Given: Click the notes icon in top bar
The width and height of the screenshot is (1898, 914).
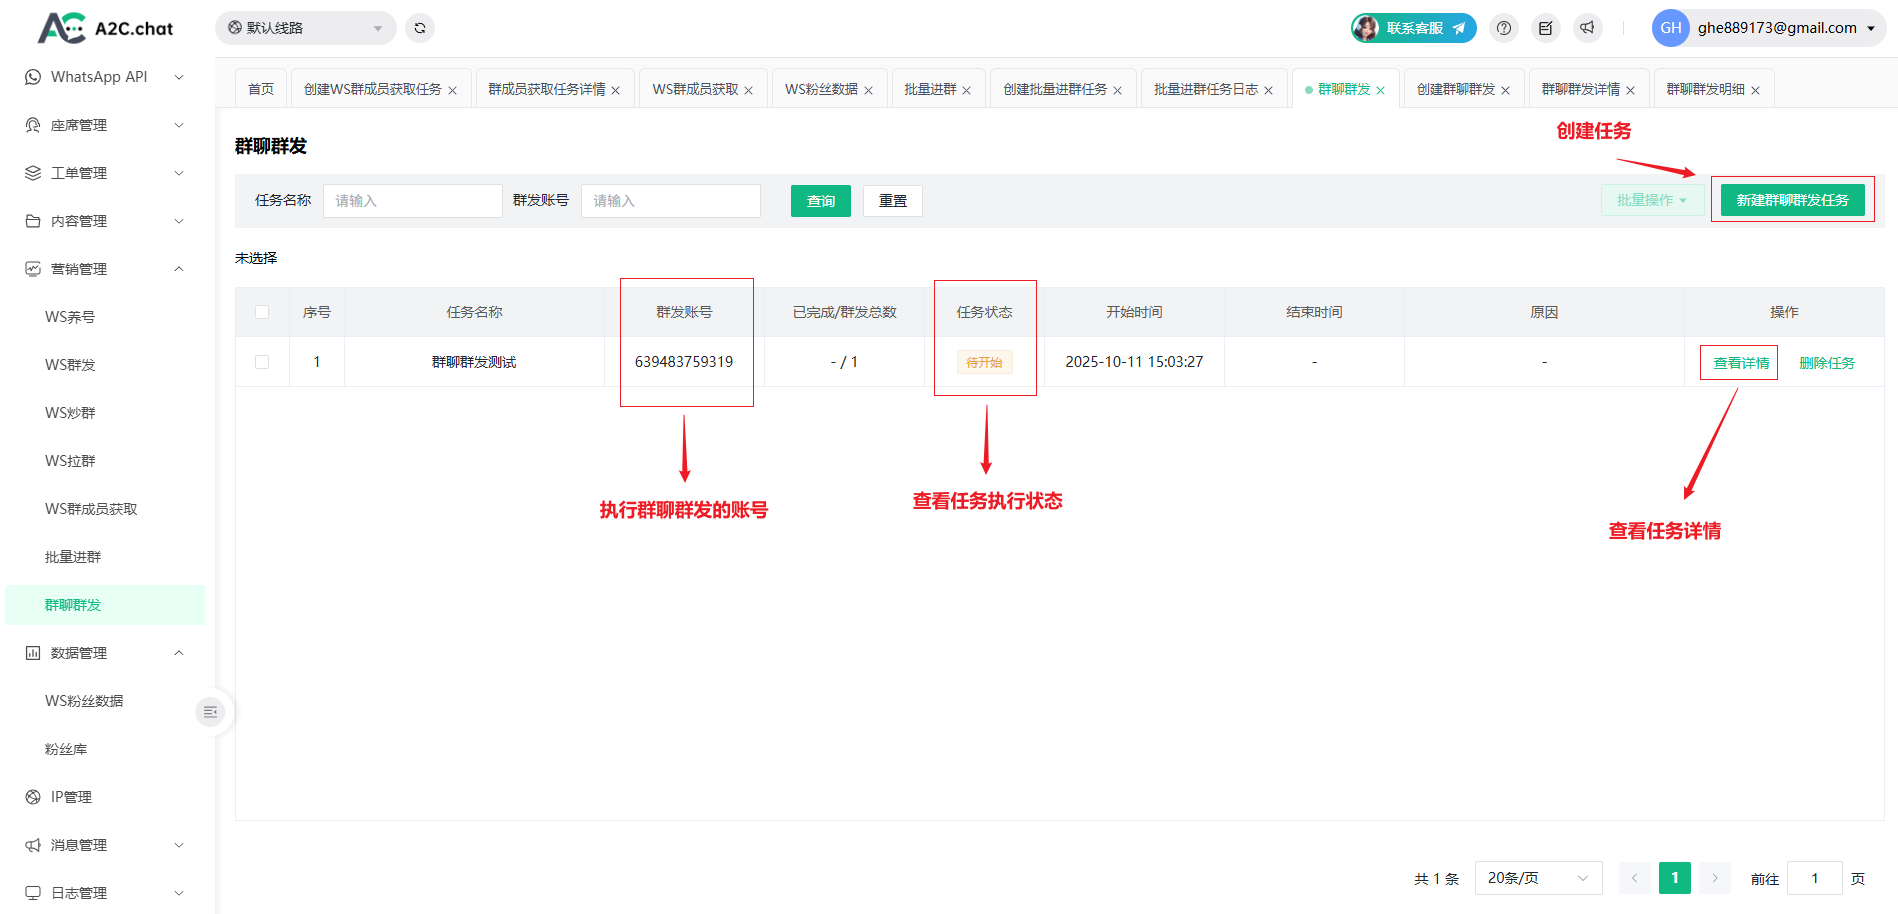Looking at the screenshot, I should coord(1546,28).
